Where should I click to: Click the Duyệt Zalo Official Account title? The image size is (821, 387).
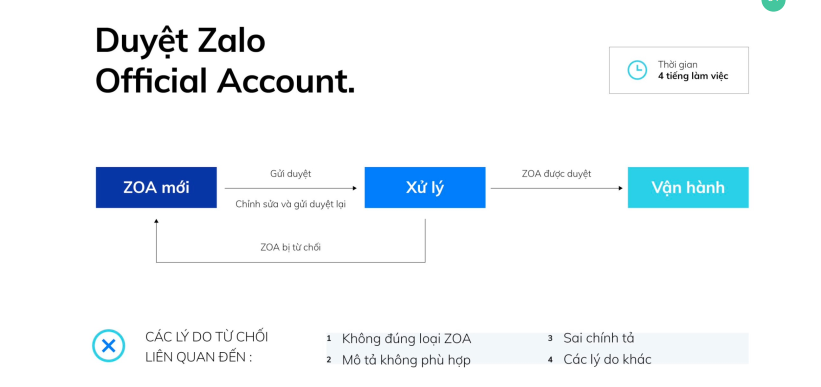[x=225, y=61]
